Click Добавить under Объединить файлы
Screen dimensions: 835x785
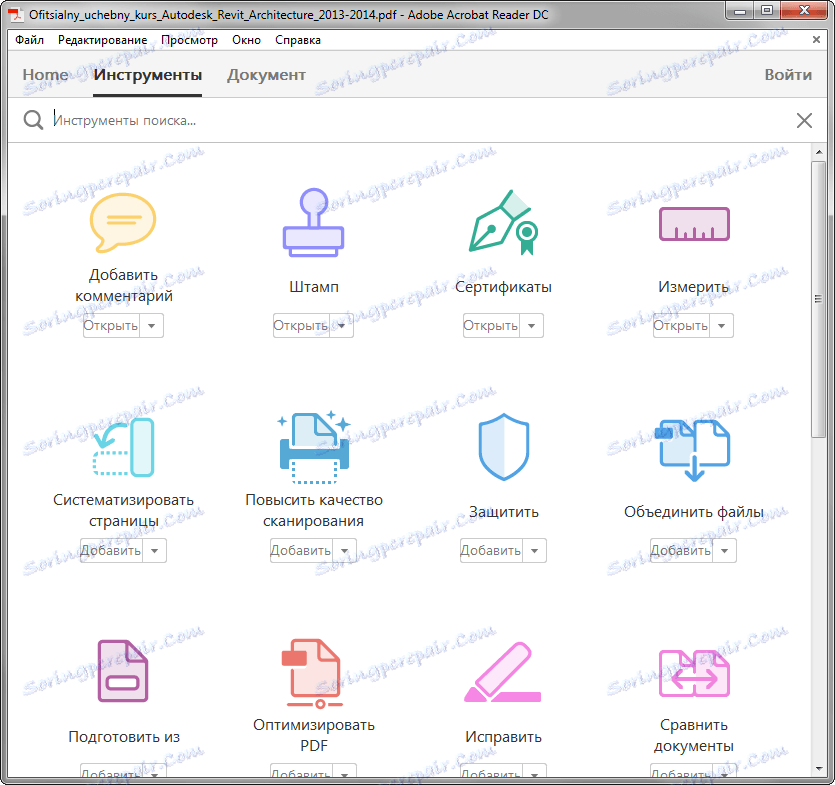(x=681, y=551)
